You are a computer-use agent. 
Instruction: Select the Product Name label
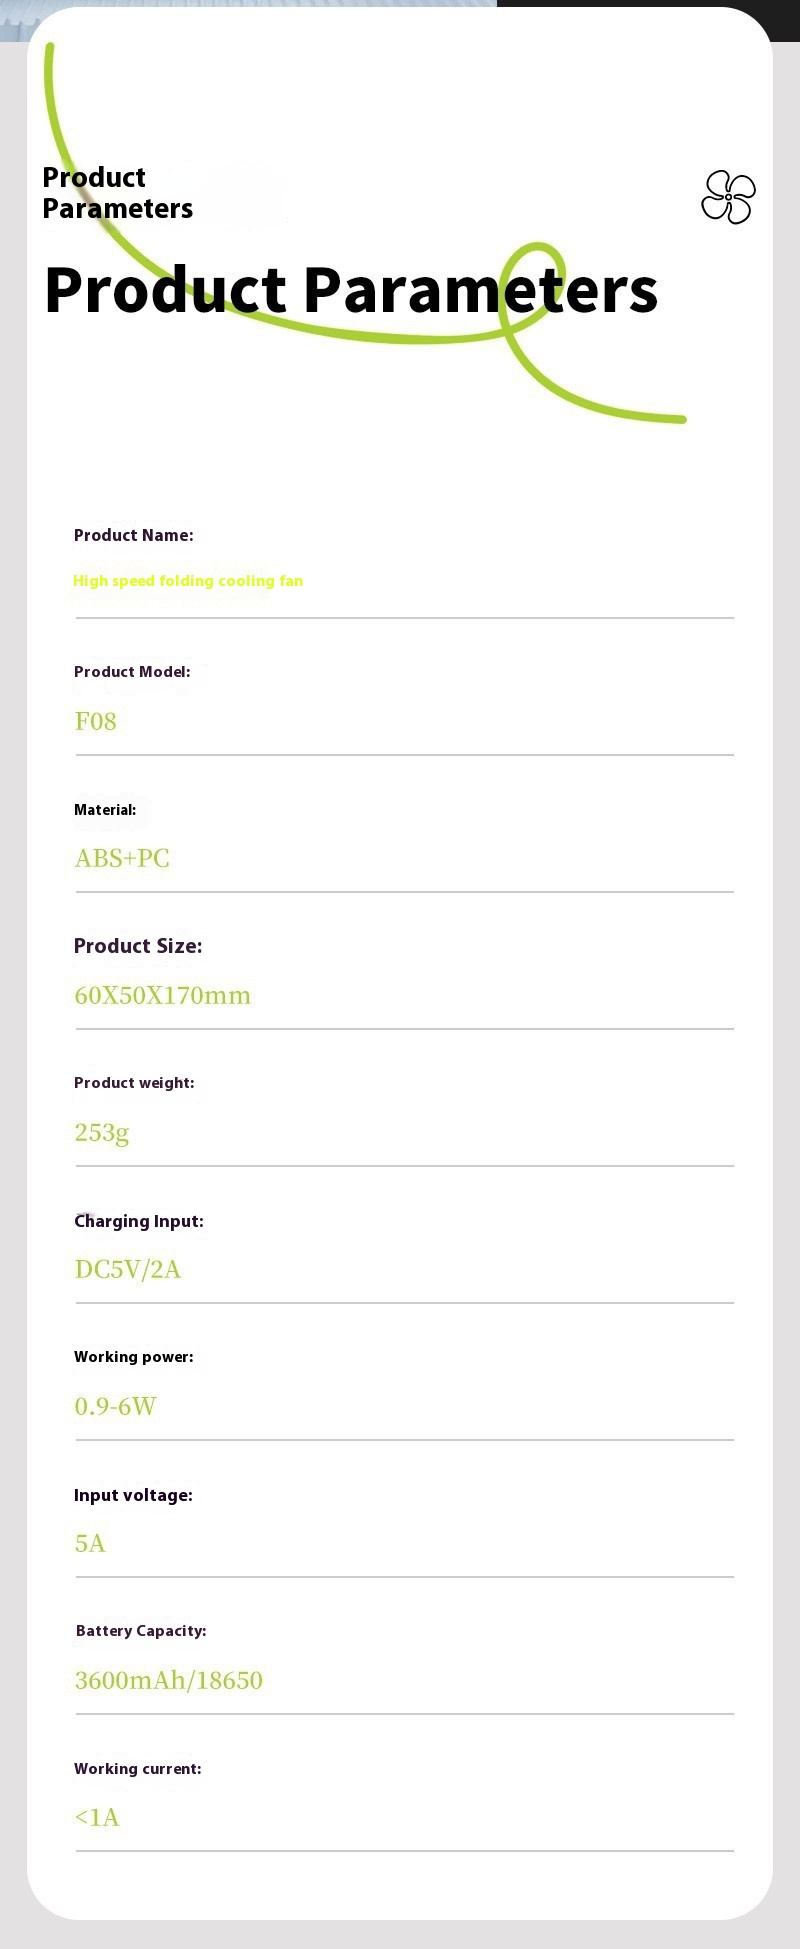click(x=133, y=535)
